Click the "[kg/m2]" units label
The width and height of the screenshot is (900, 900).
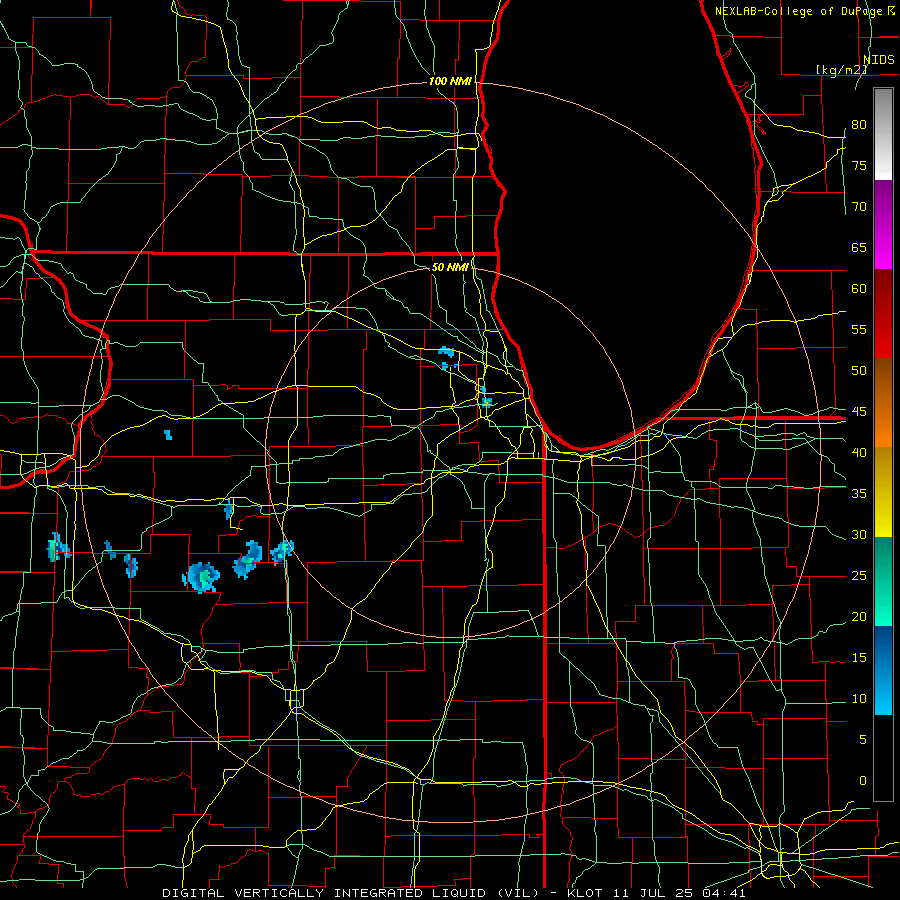[x=841, y=70]
